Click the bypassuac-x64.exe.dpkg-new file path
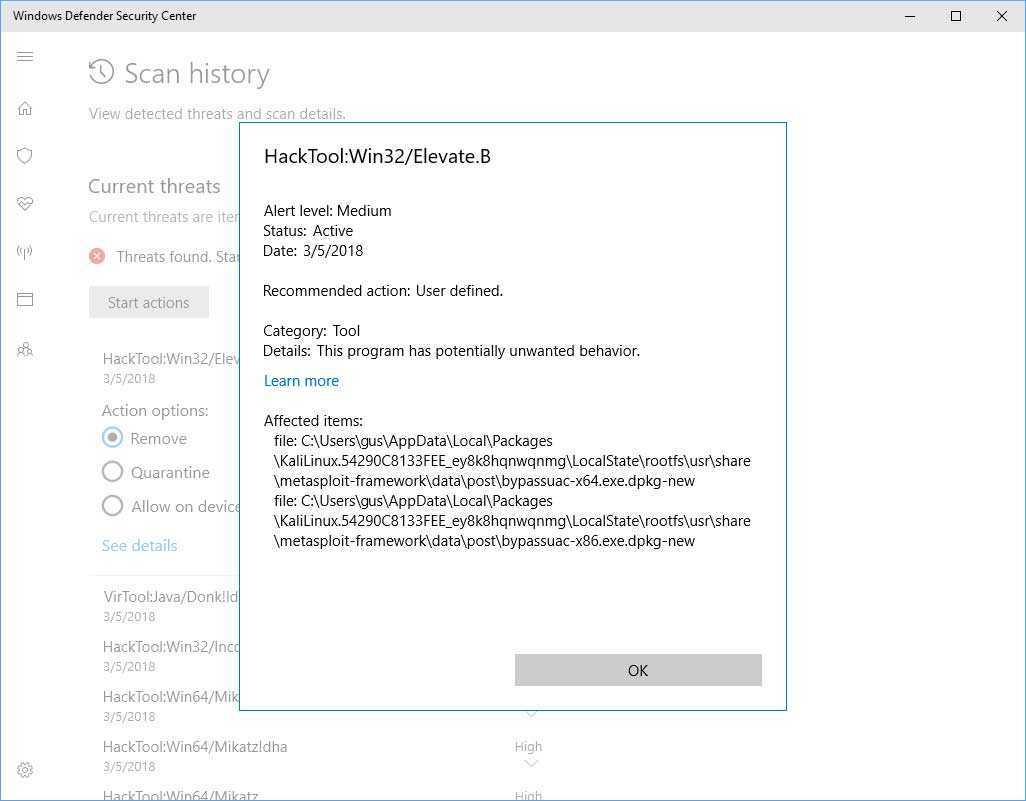The width and height of the screenshot is (1026, 801). (512, 461)
